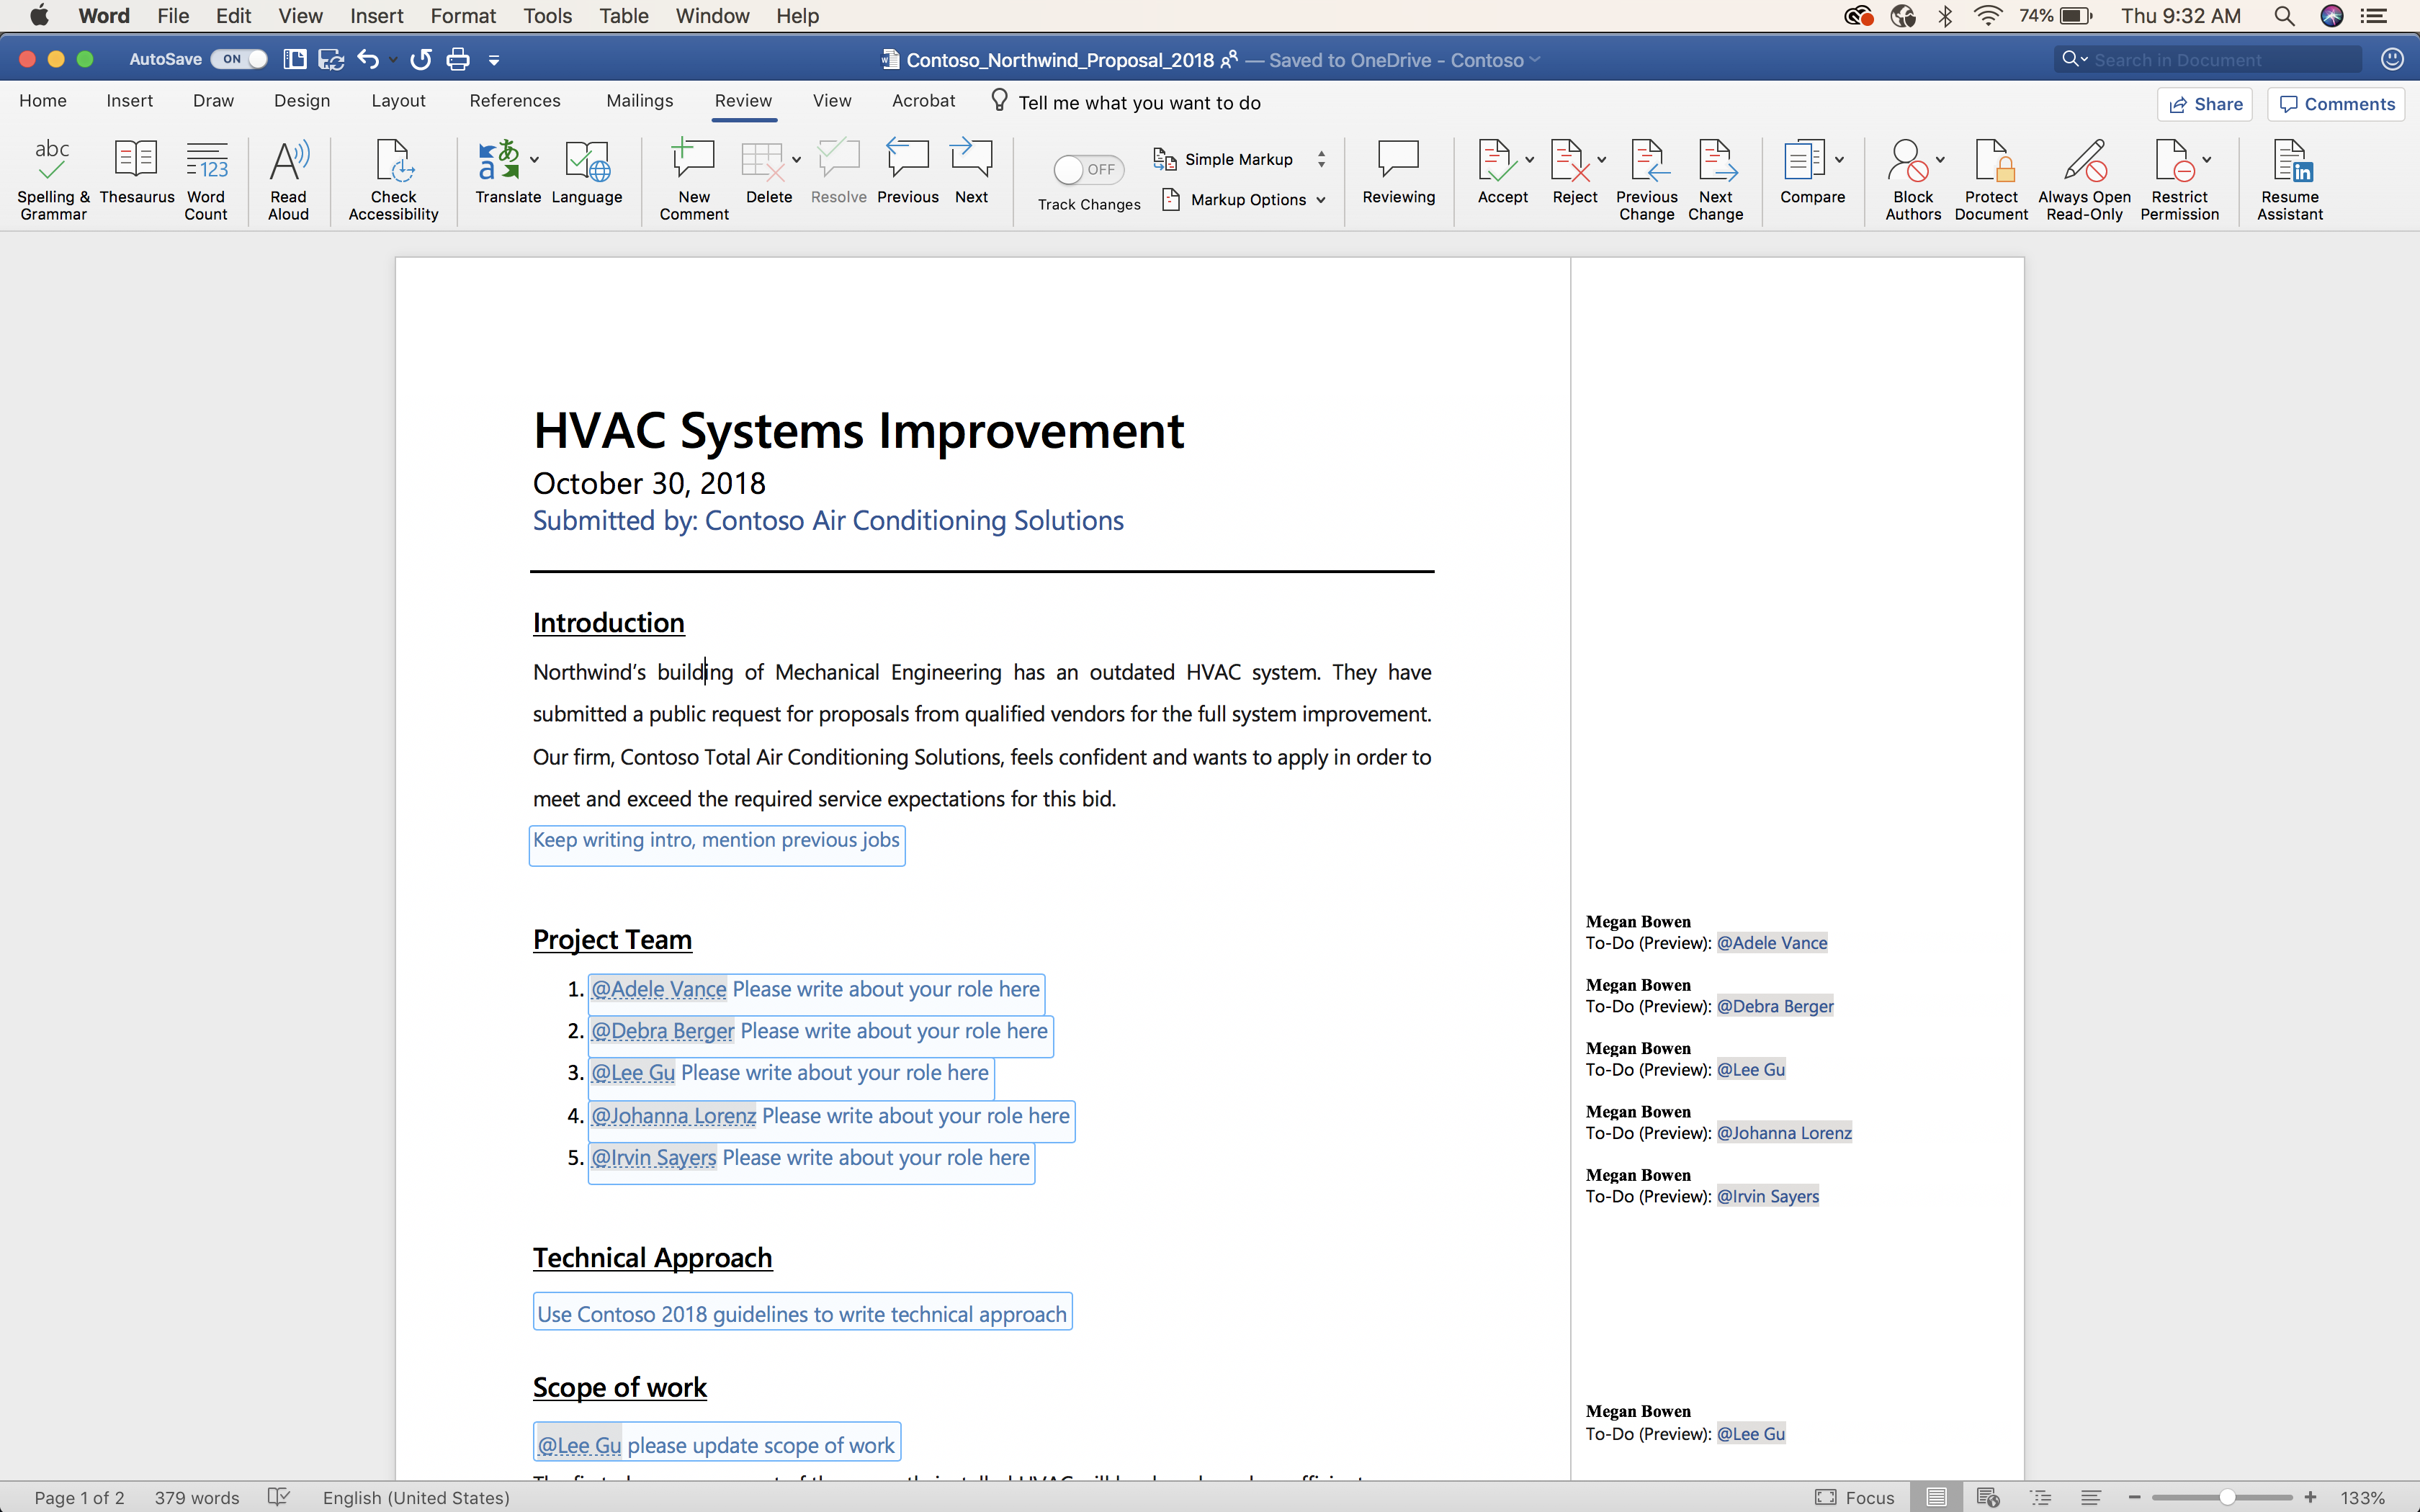
Task: Expand the Accept dropdown arrow
Action: tap(1529, 159)
